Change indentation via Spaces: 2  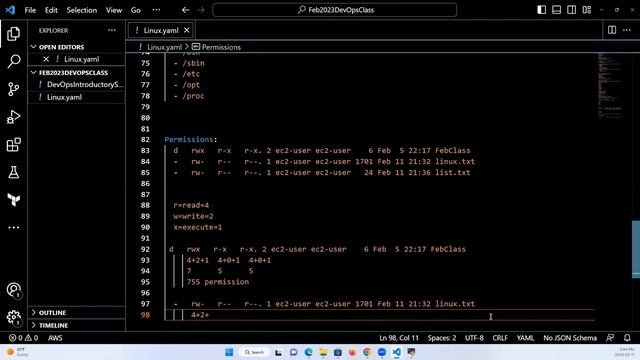pos(442,338)
